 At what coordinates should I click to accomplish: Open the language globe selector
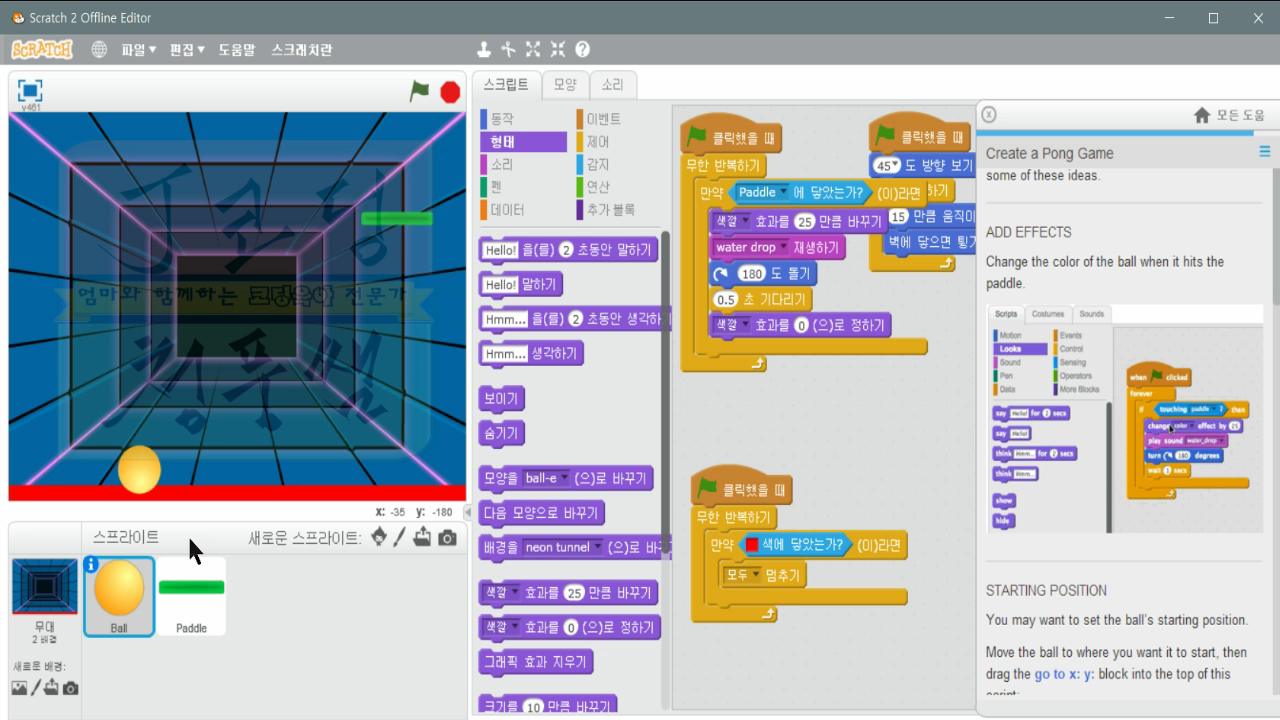pyautogui.click(x=99, y=48)
